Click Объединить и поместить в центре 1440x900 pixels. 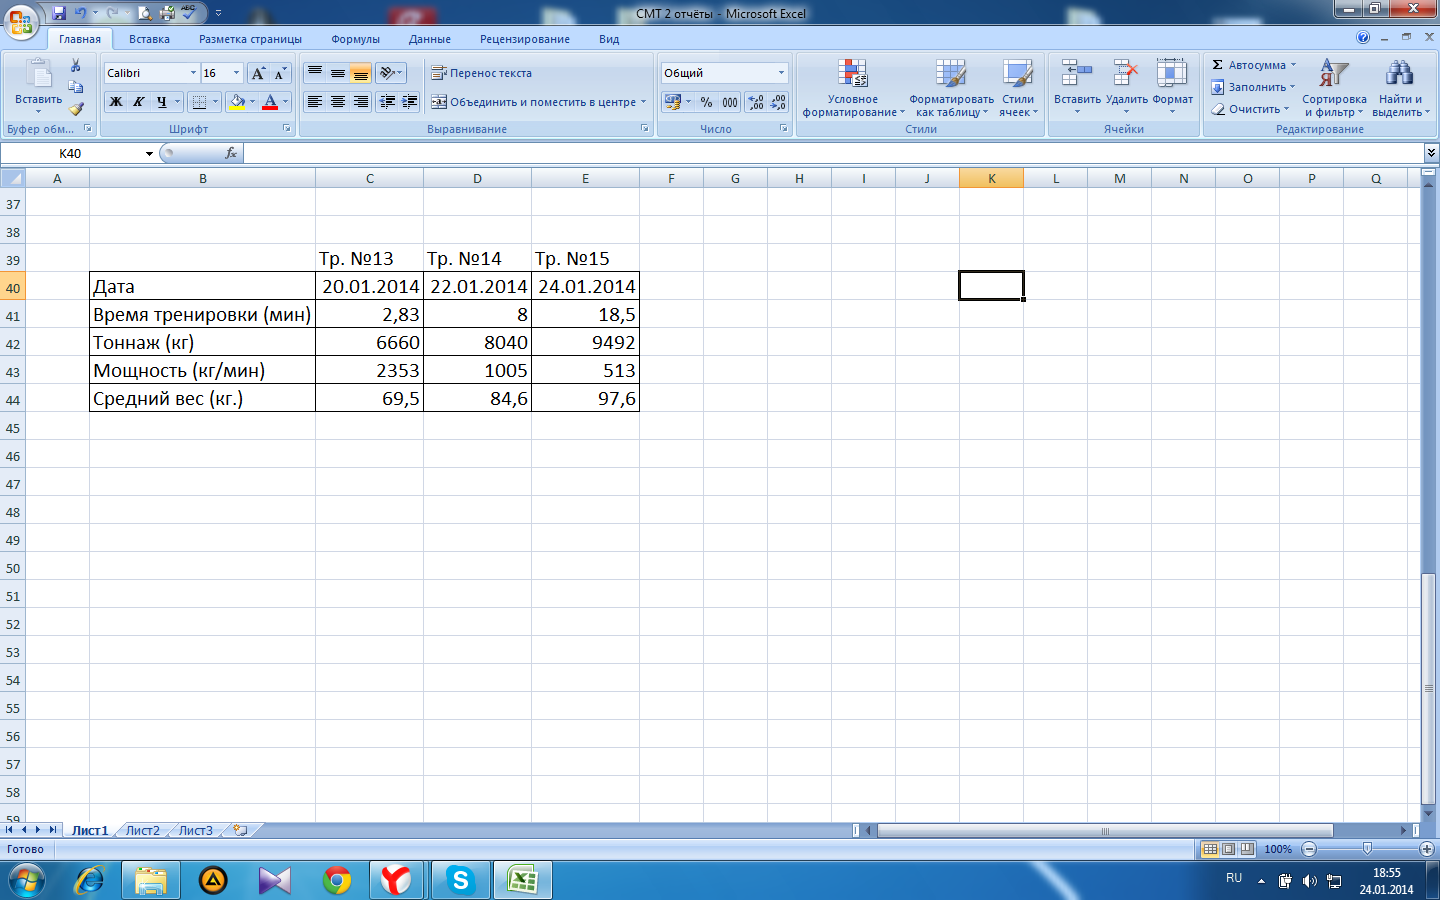click(538, 102)
